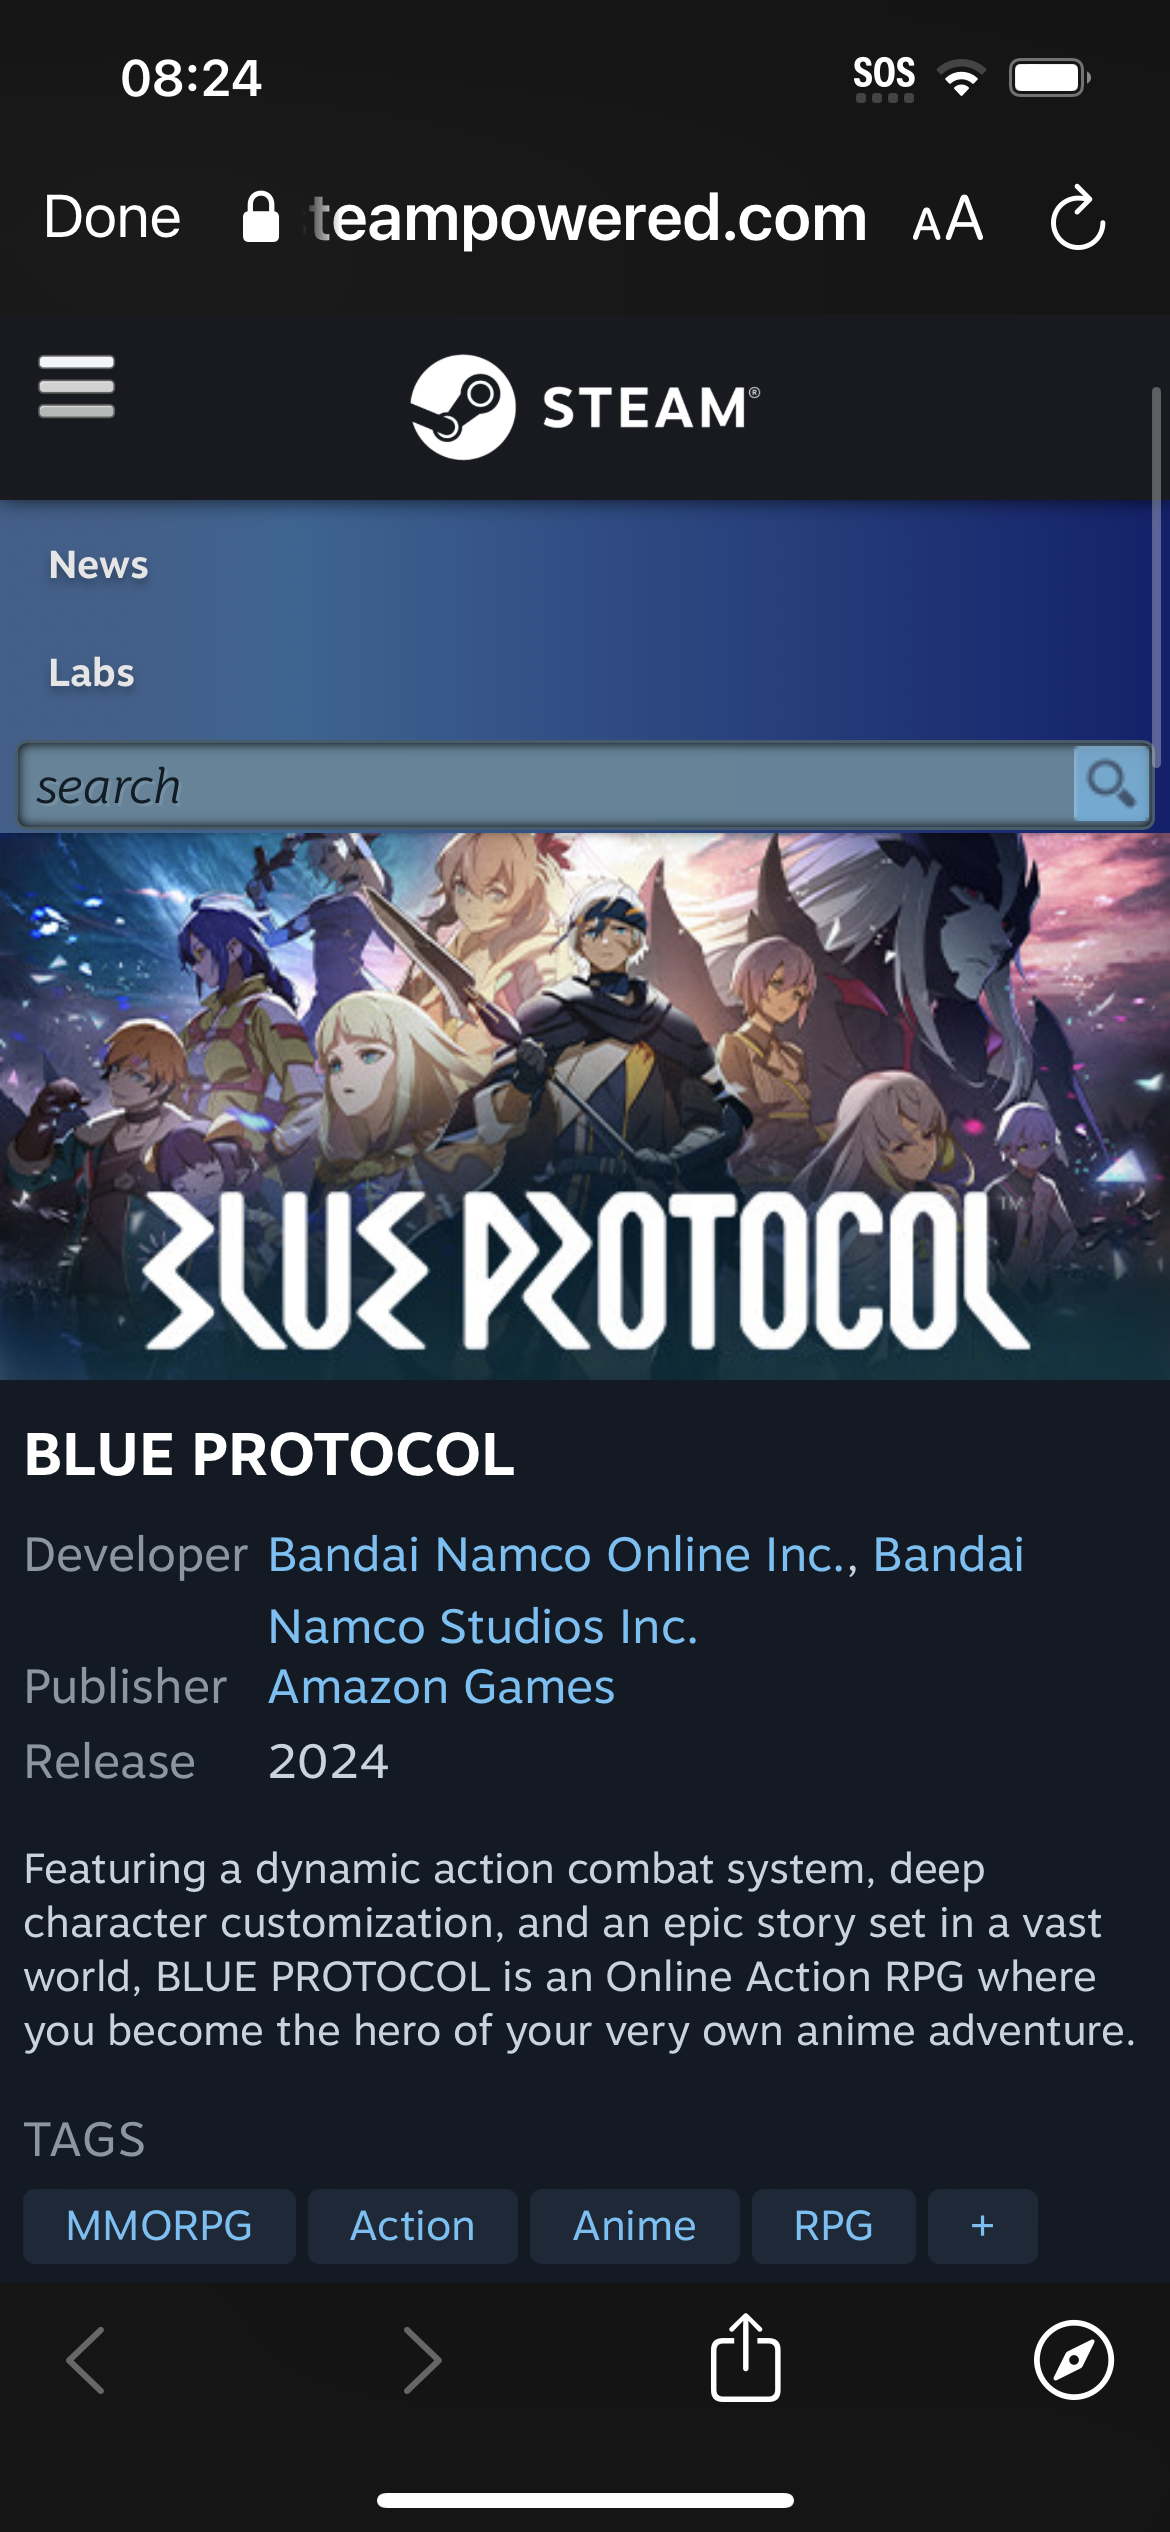
Task: Open the Amazon Games publisher link
Action: coord(442,1687)
